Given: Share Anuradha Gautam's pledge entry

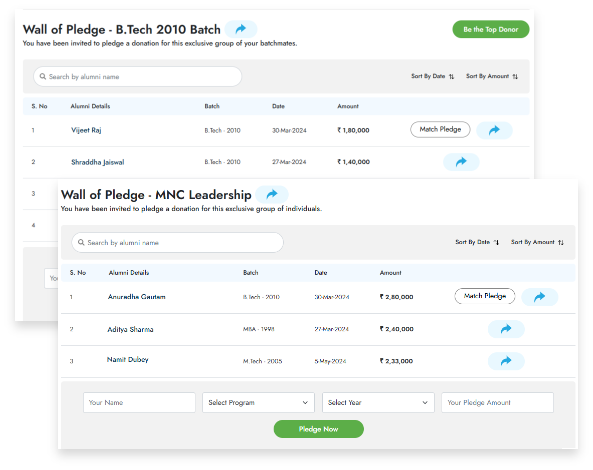Looking at the screenshot, I should (x=540, y=297).
